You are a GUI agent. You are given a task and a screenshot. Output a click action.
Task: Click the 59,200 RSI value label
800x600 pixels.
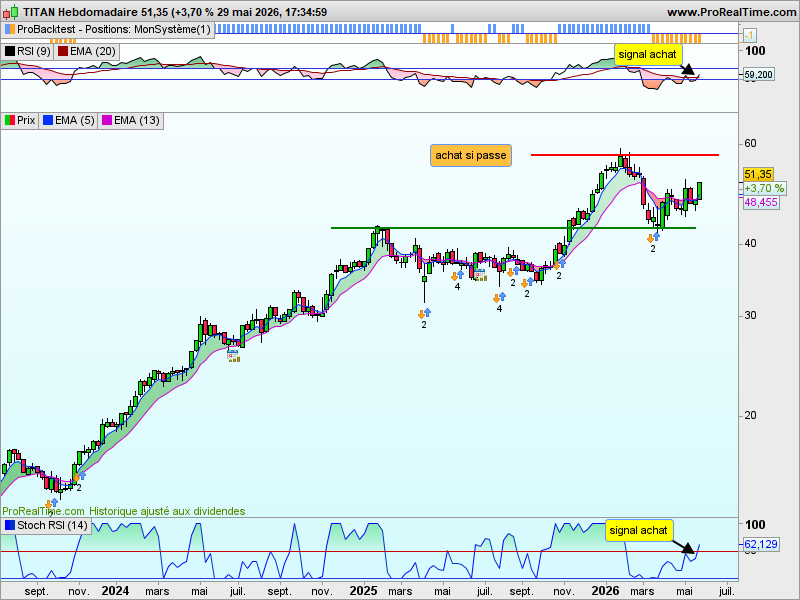pyautogui.click(x=759, y=75)
